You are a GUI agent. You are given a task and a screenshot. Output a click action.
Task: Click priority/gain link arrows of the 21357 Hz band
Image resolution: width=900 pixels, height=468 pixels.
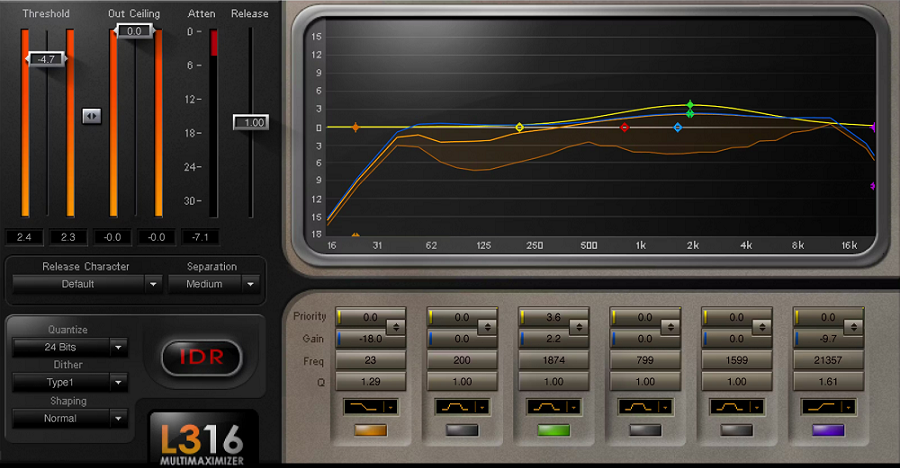[x=854, y=327]
